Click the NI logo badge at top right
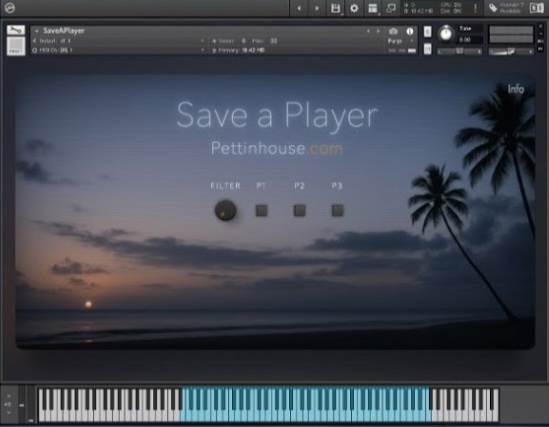This screenshot has width=549, height=427. (536, 8)
